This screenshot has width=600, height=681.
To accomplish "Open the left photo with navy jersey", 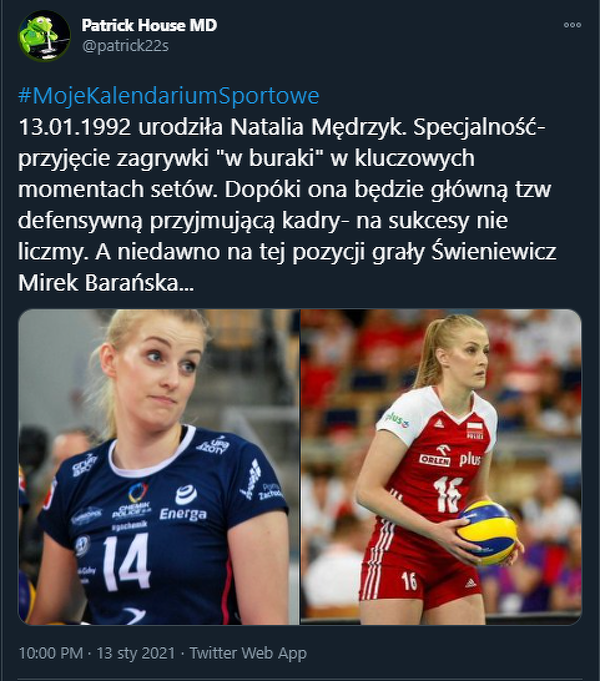I will click(x=159, y=467).
